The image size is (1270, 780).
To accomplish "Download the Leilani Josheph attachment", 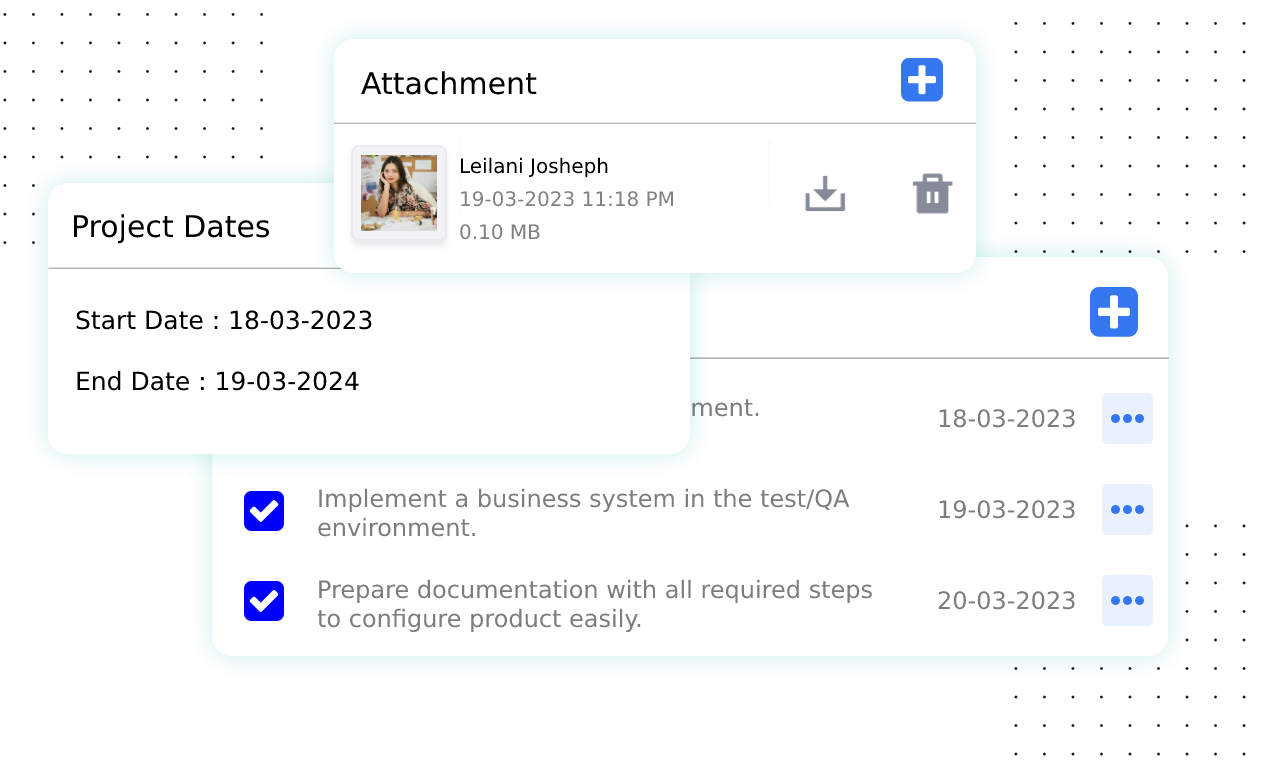I will (x=825, y=194).
